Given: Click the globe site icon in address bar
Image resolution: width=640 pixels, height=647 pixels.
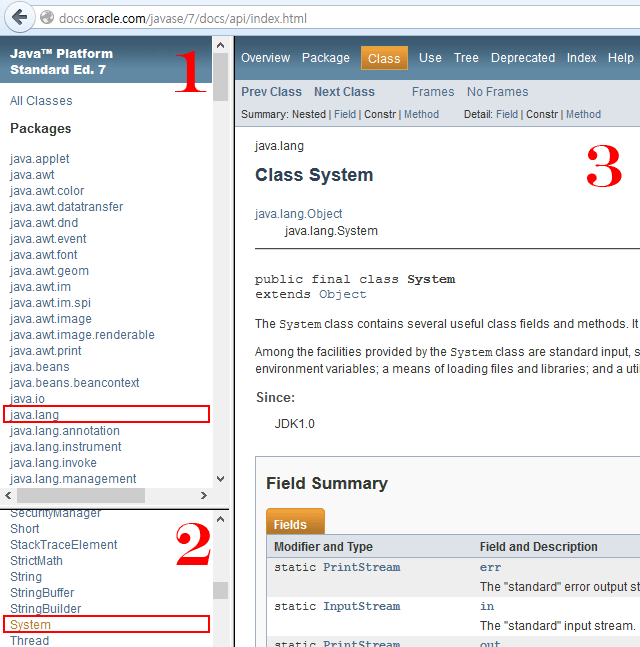Looking at the screenshot, I should [47, 18].
